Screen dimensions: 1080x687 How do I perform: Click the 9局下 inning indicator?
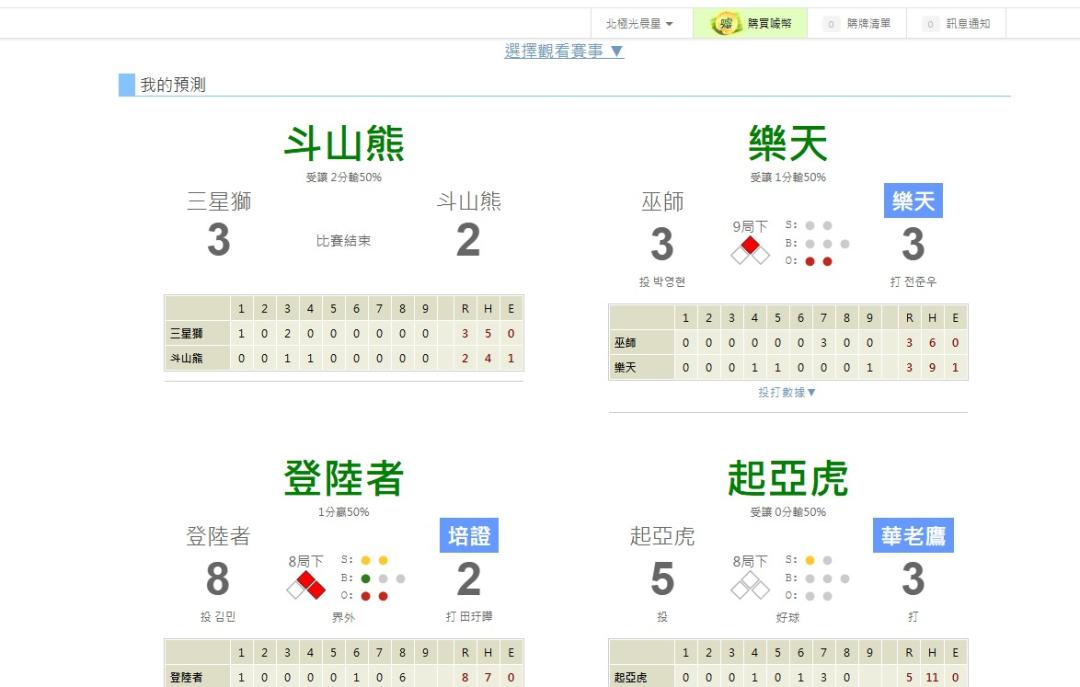(x=750, y=226)
